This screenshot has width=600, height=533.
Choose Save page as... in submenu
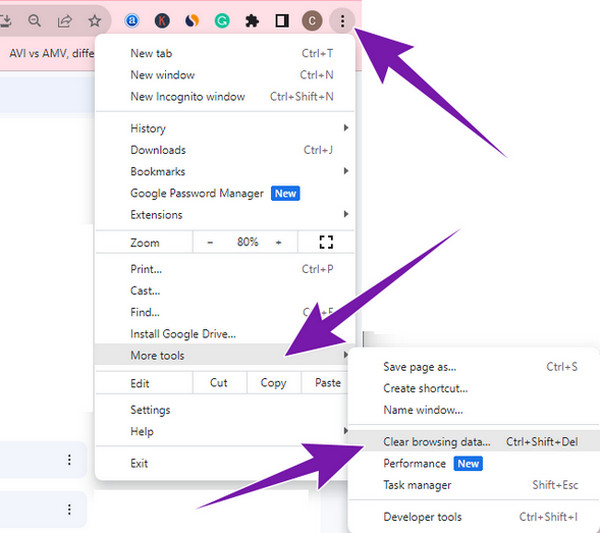pos(474,367)
